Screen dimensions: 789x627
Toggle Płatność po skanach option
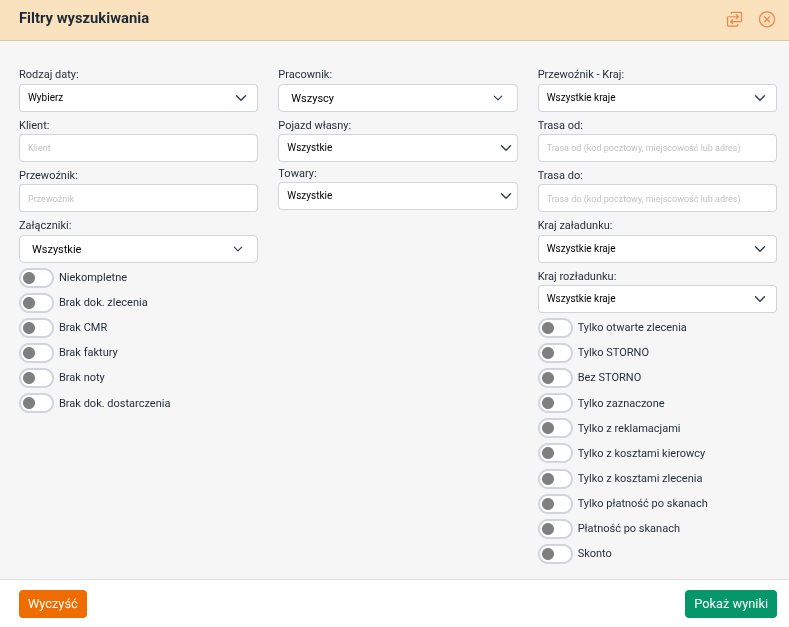555,528
